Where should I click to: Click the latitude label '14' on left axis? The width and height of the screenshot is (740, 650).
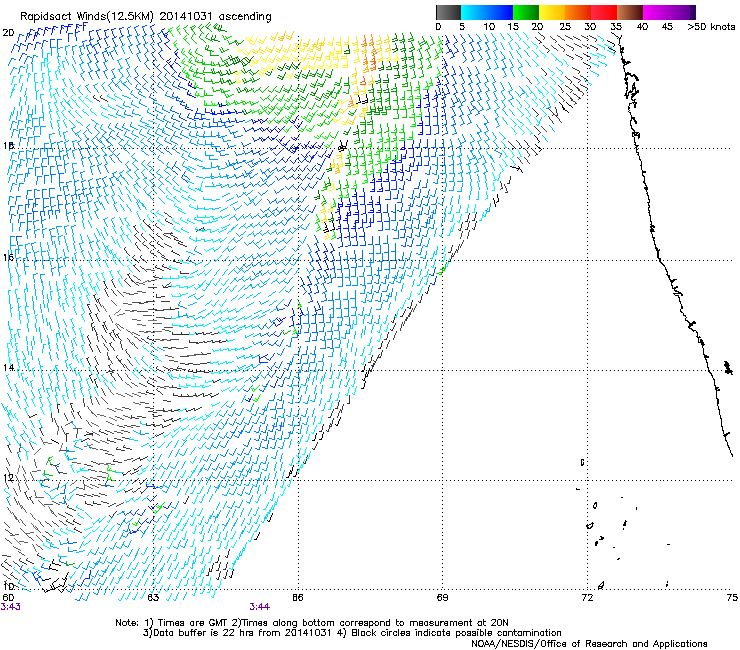[8, 368]
